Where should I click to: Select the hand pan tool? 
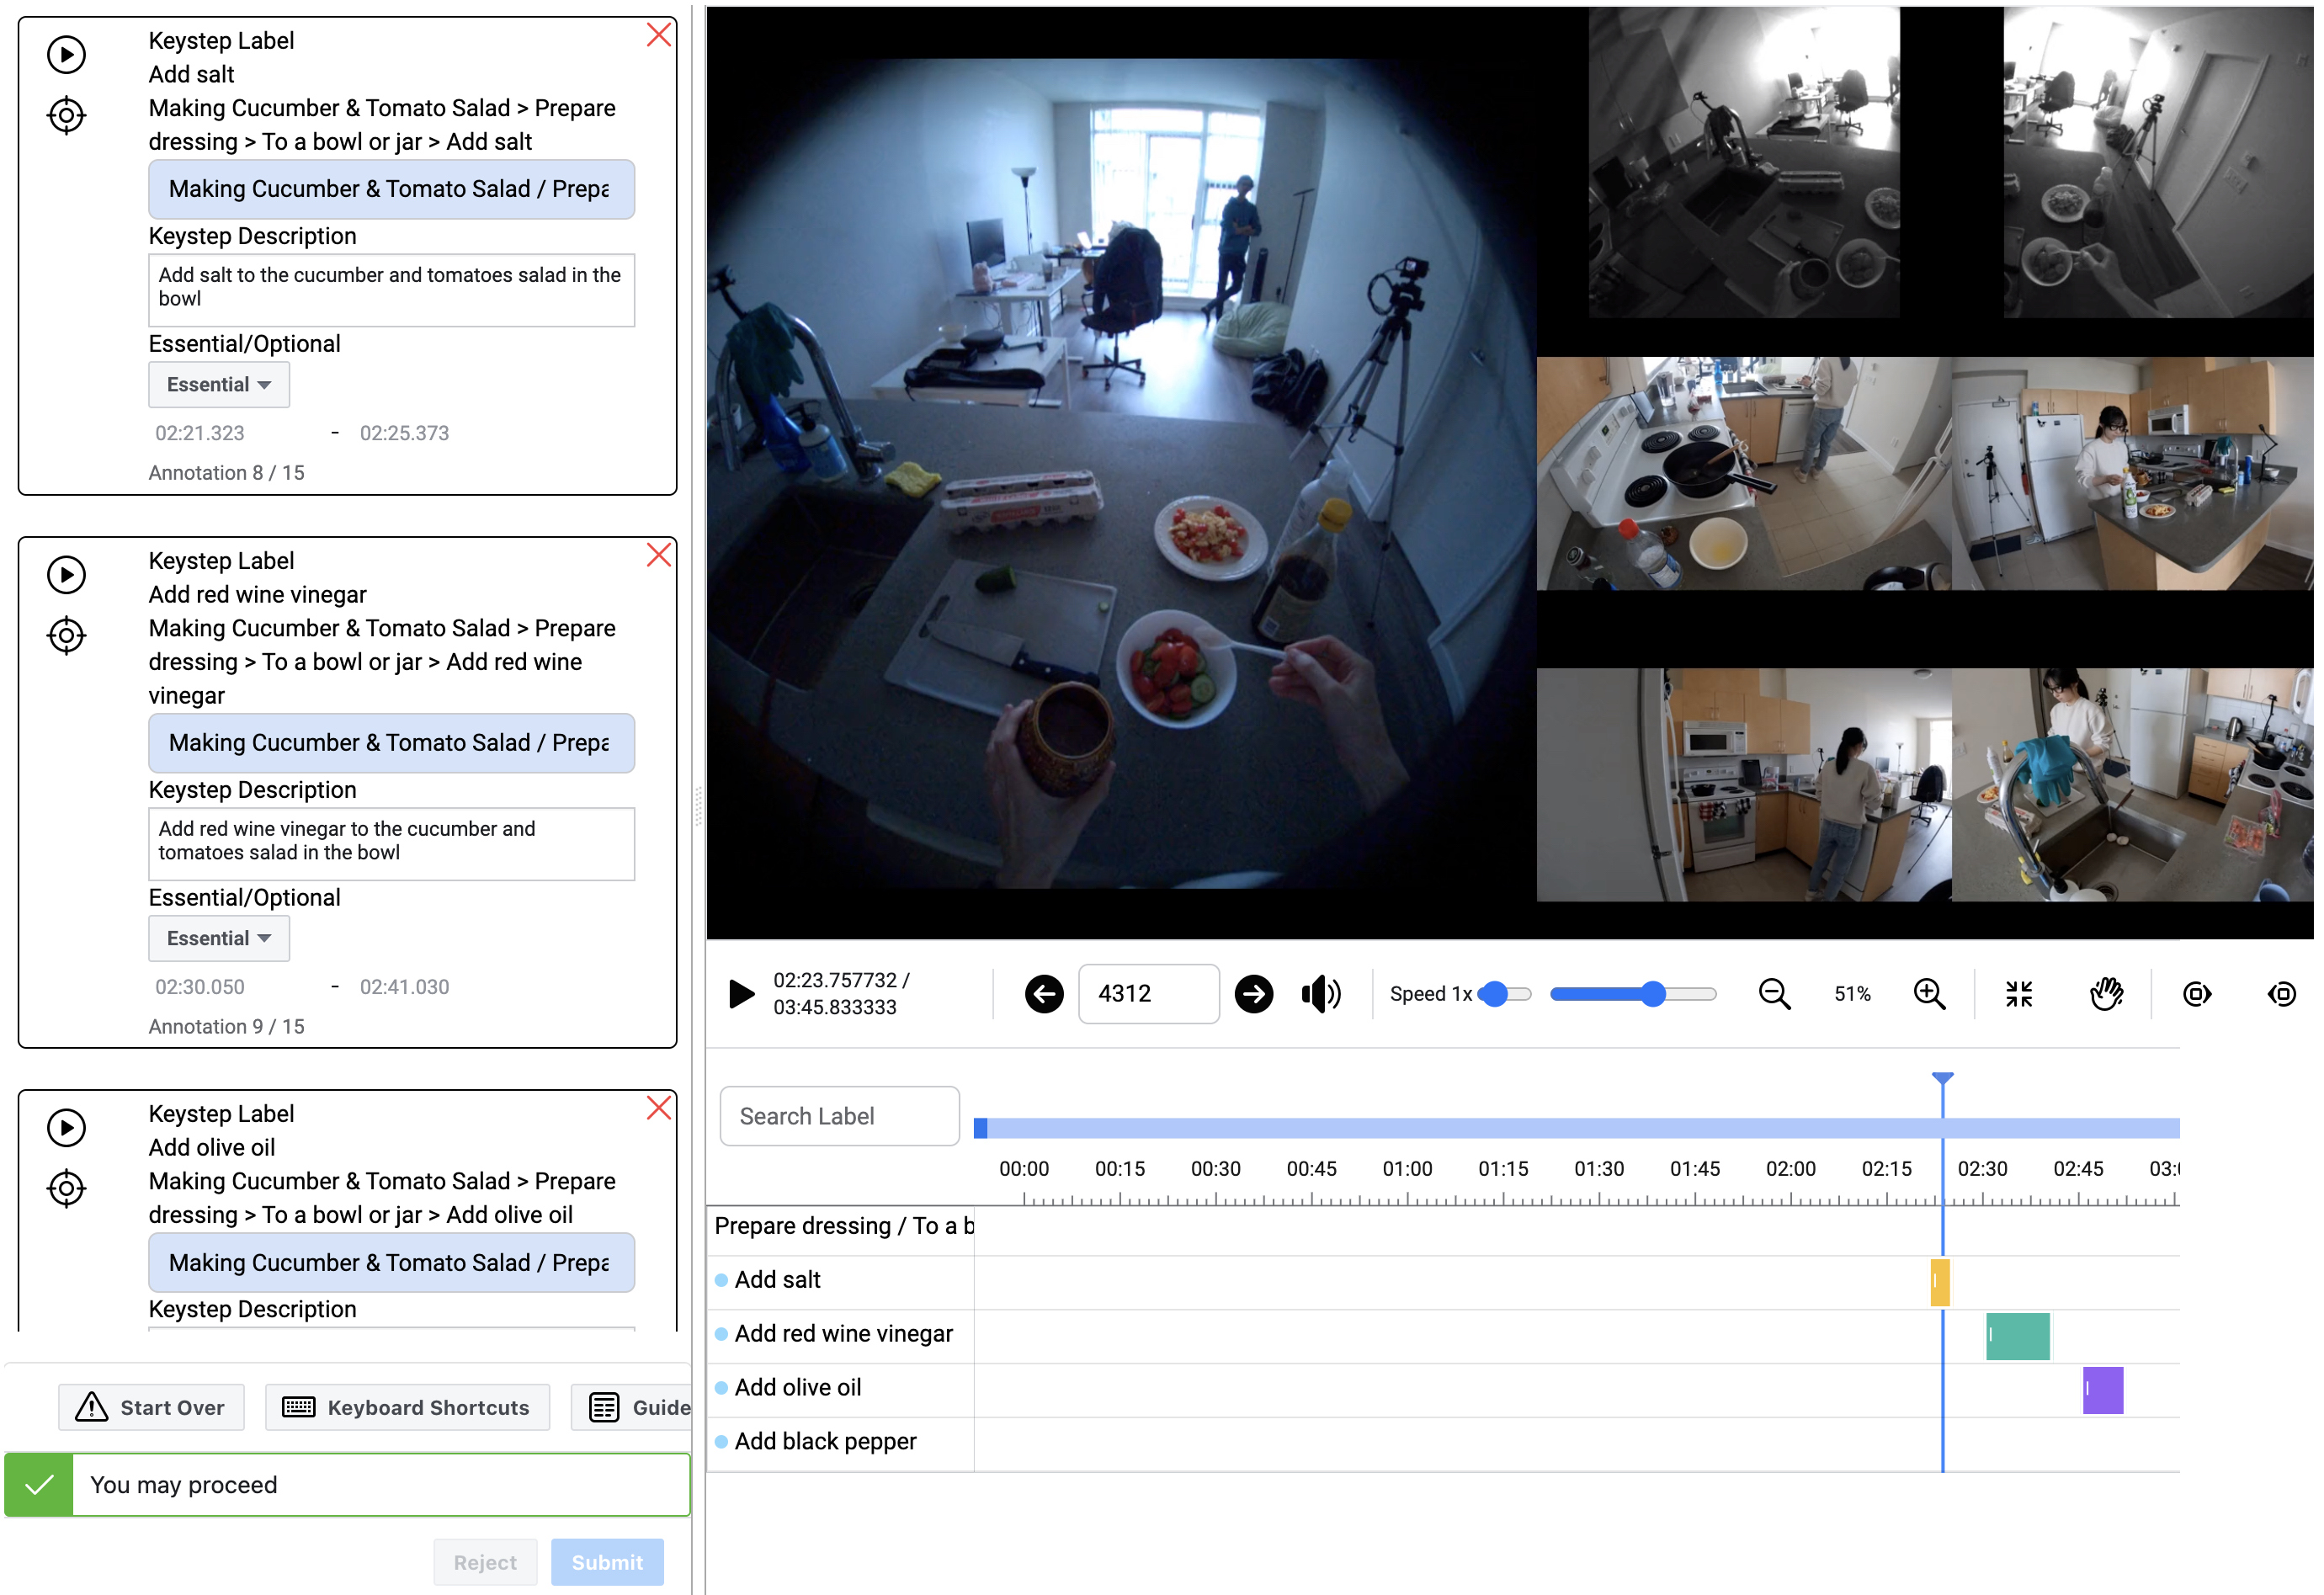(2105, 993)
